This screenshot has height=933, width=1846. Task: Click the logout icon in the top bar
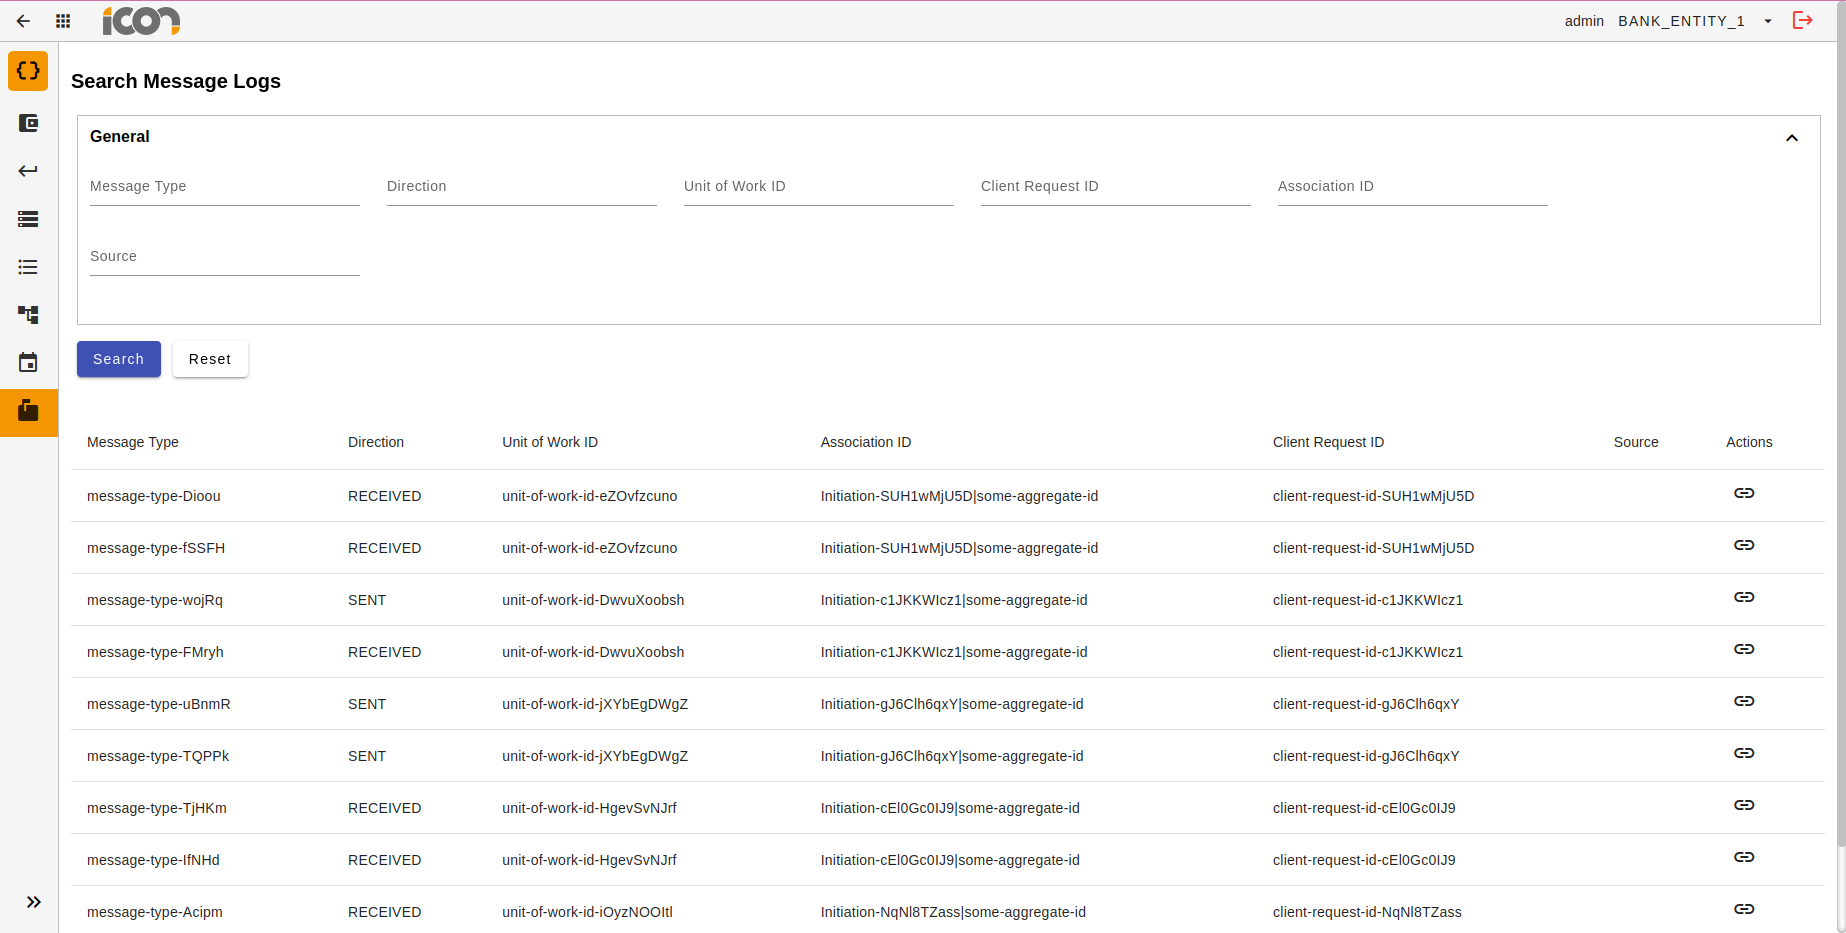click(1803, 20)
